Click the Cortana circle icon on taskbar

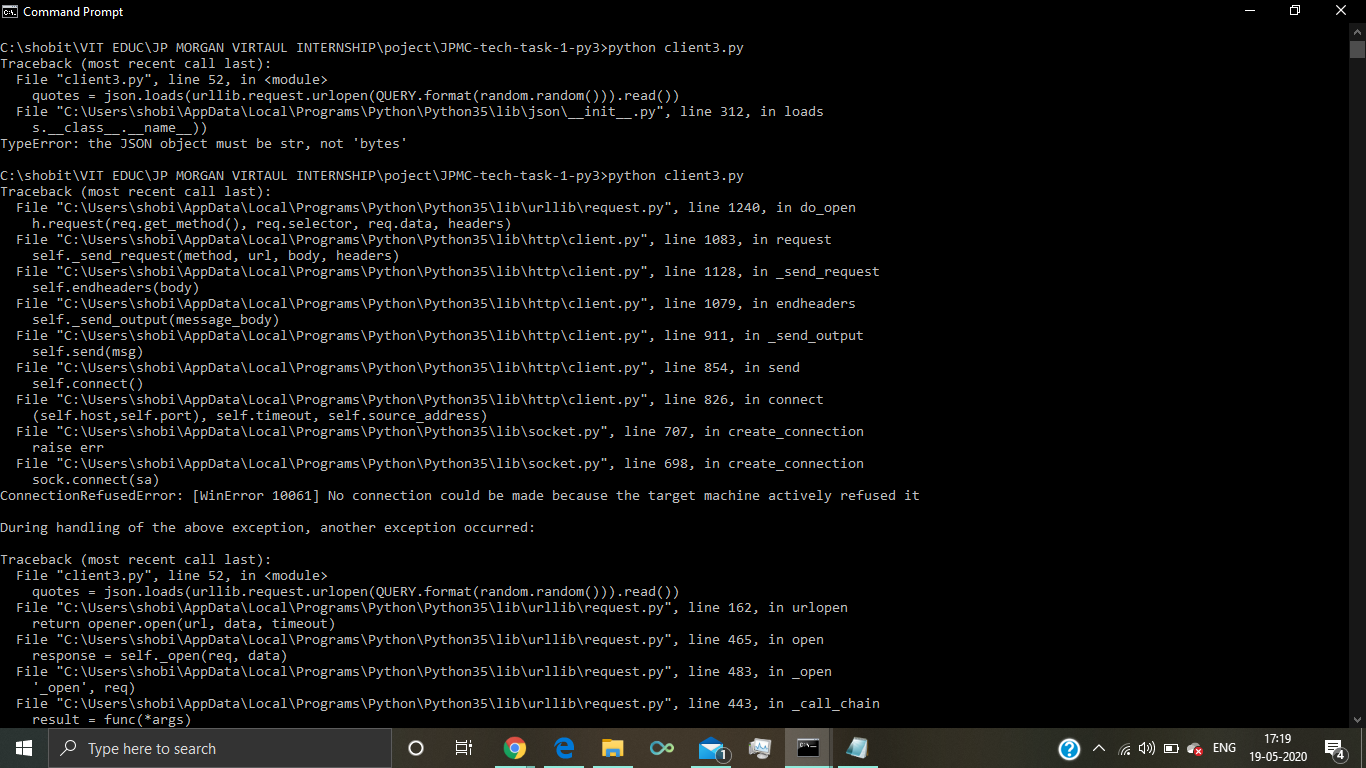pos(416,748)
